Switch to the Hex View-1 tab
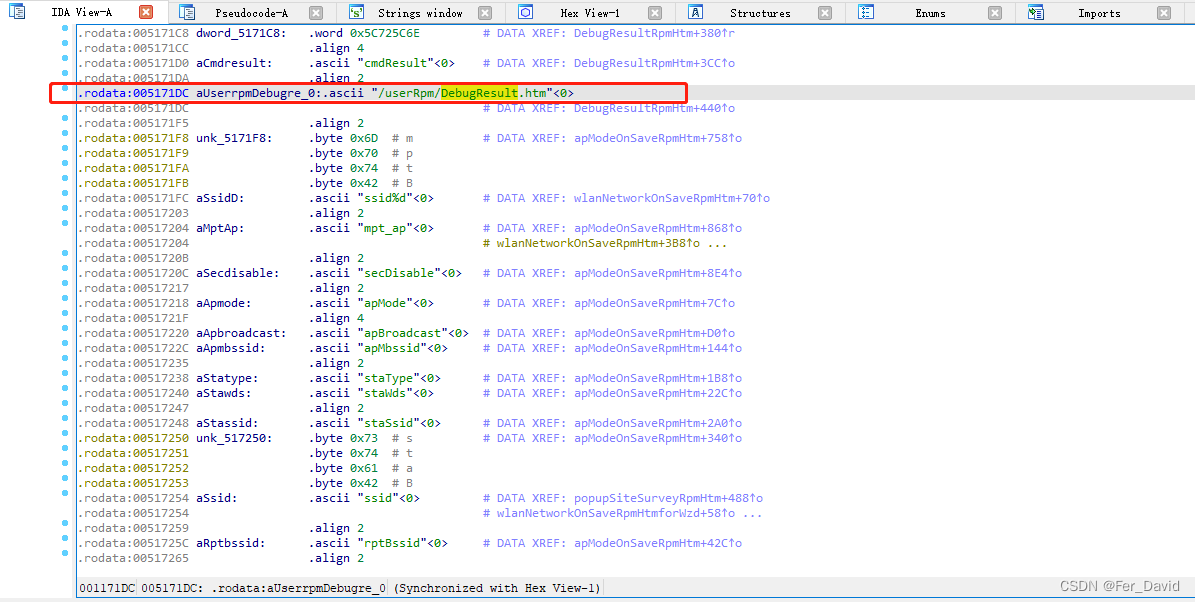The image size is (1195, 602). click(x=590, y=13)
